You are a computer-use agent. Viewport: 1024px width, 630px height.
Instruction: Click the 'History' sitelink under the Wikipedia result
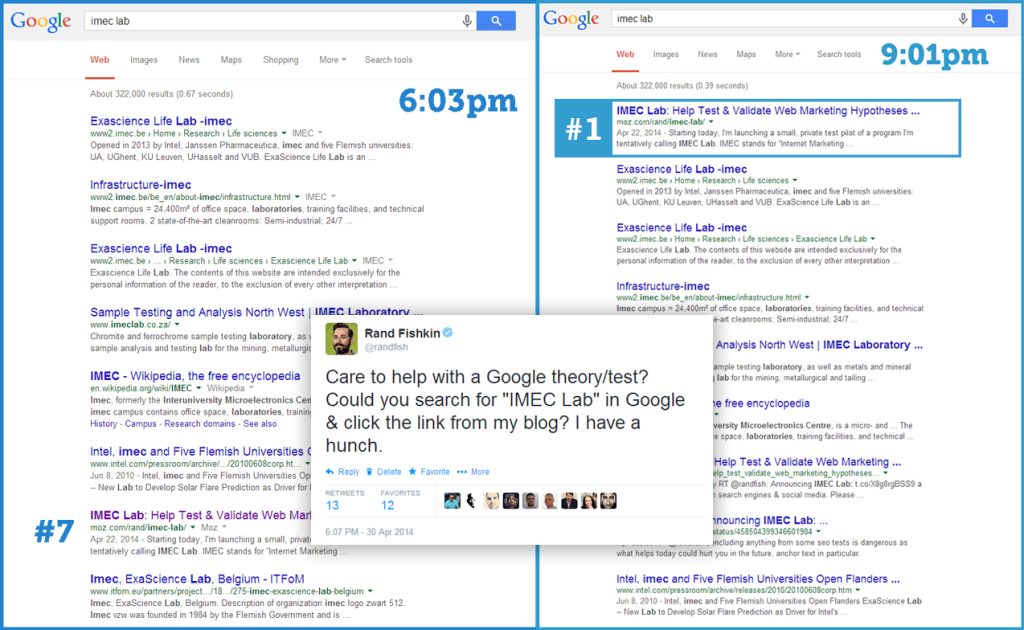[x=103, y=424]
